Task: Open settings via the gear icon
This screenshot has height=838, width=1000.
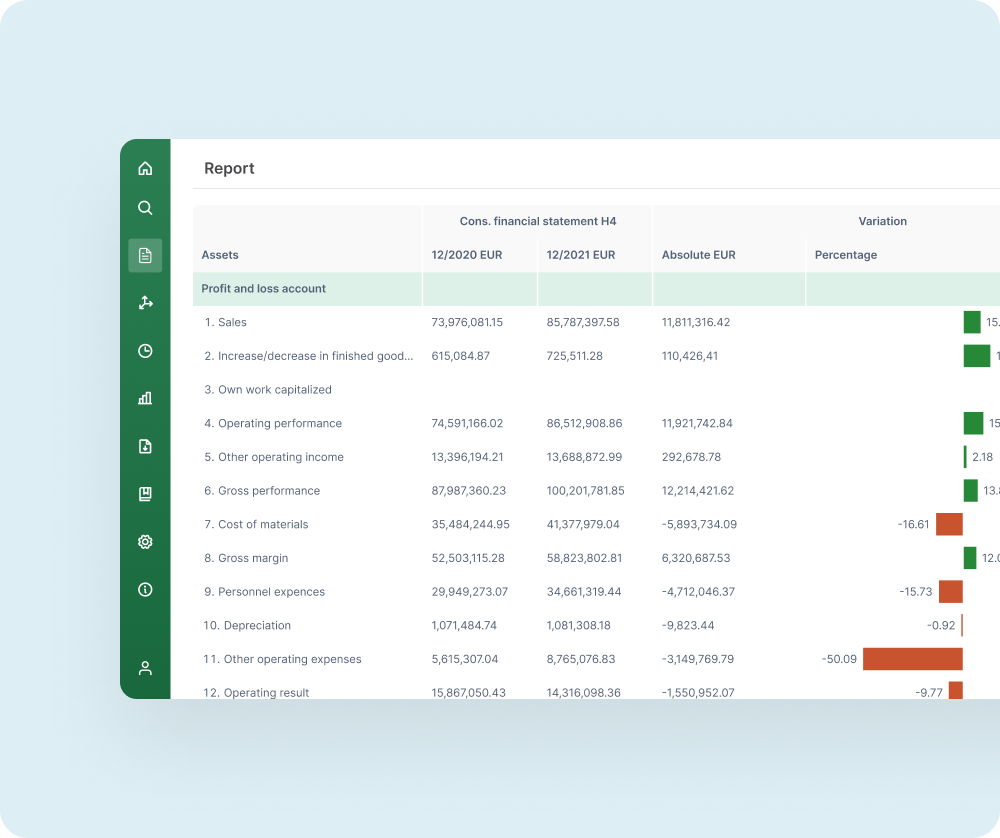Action: click(x=145, y=542)
